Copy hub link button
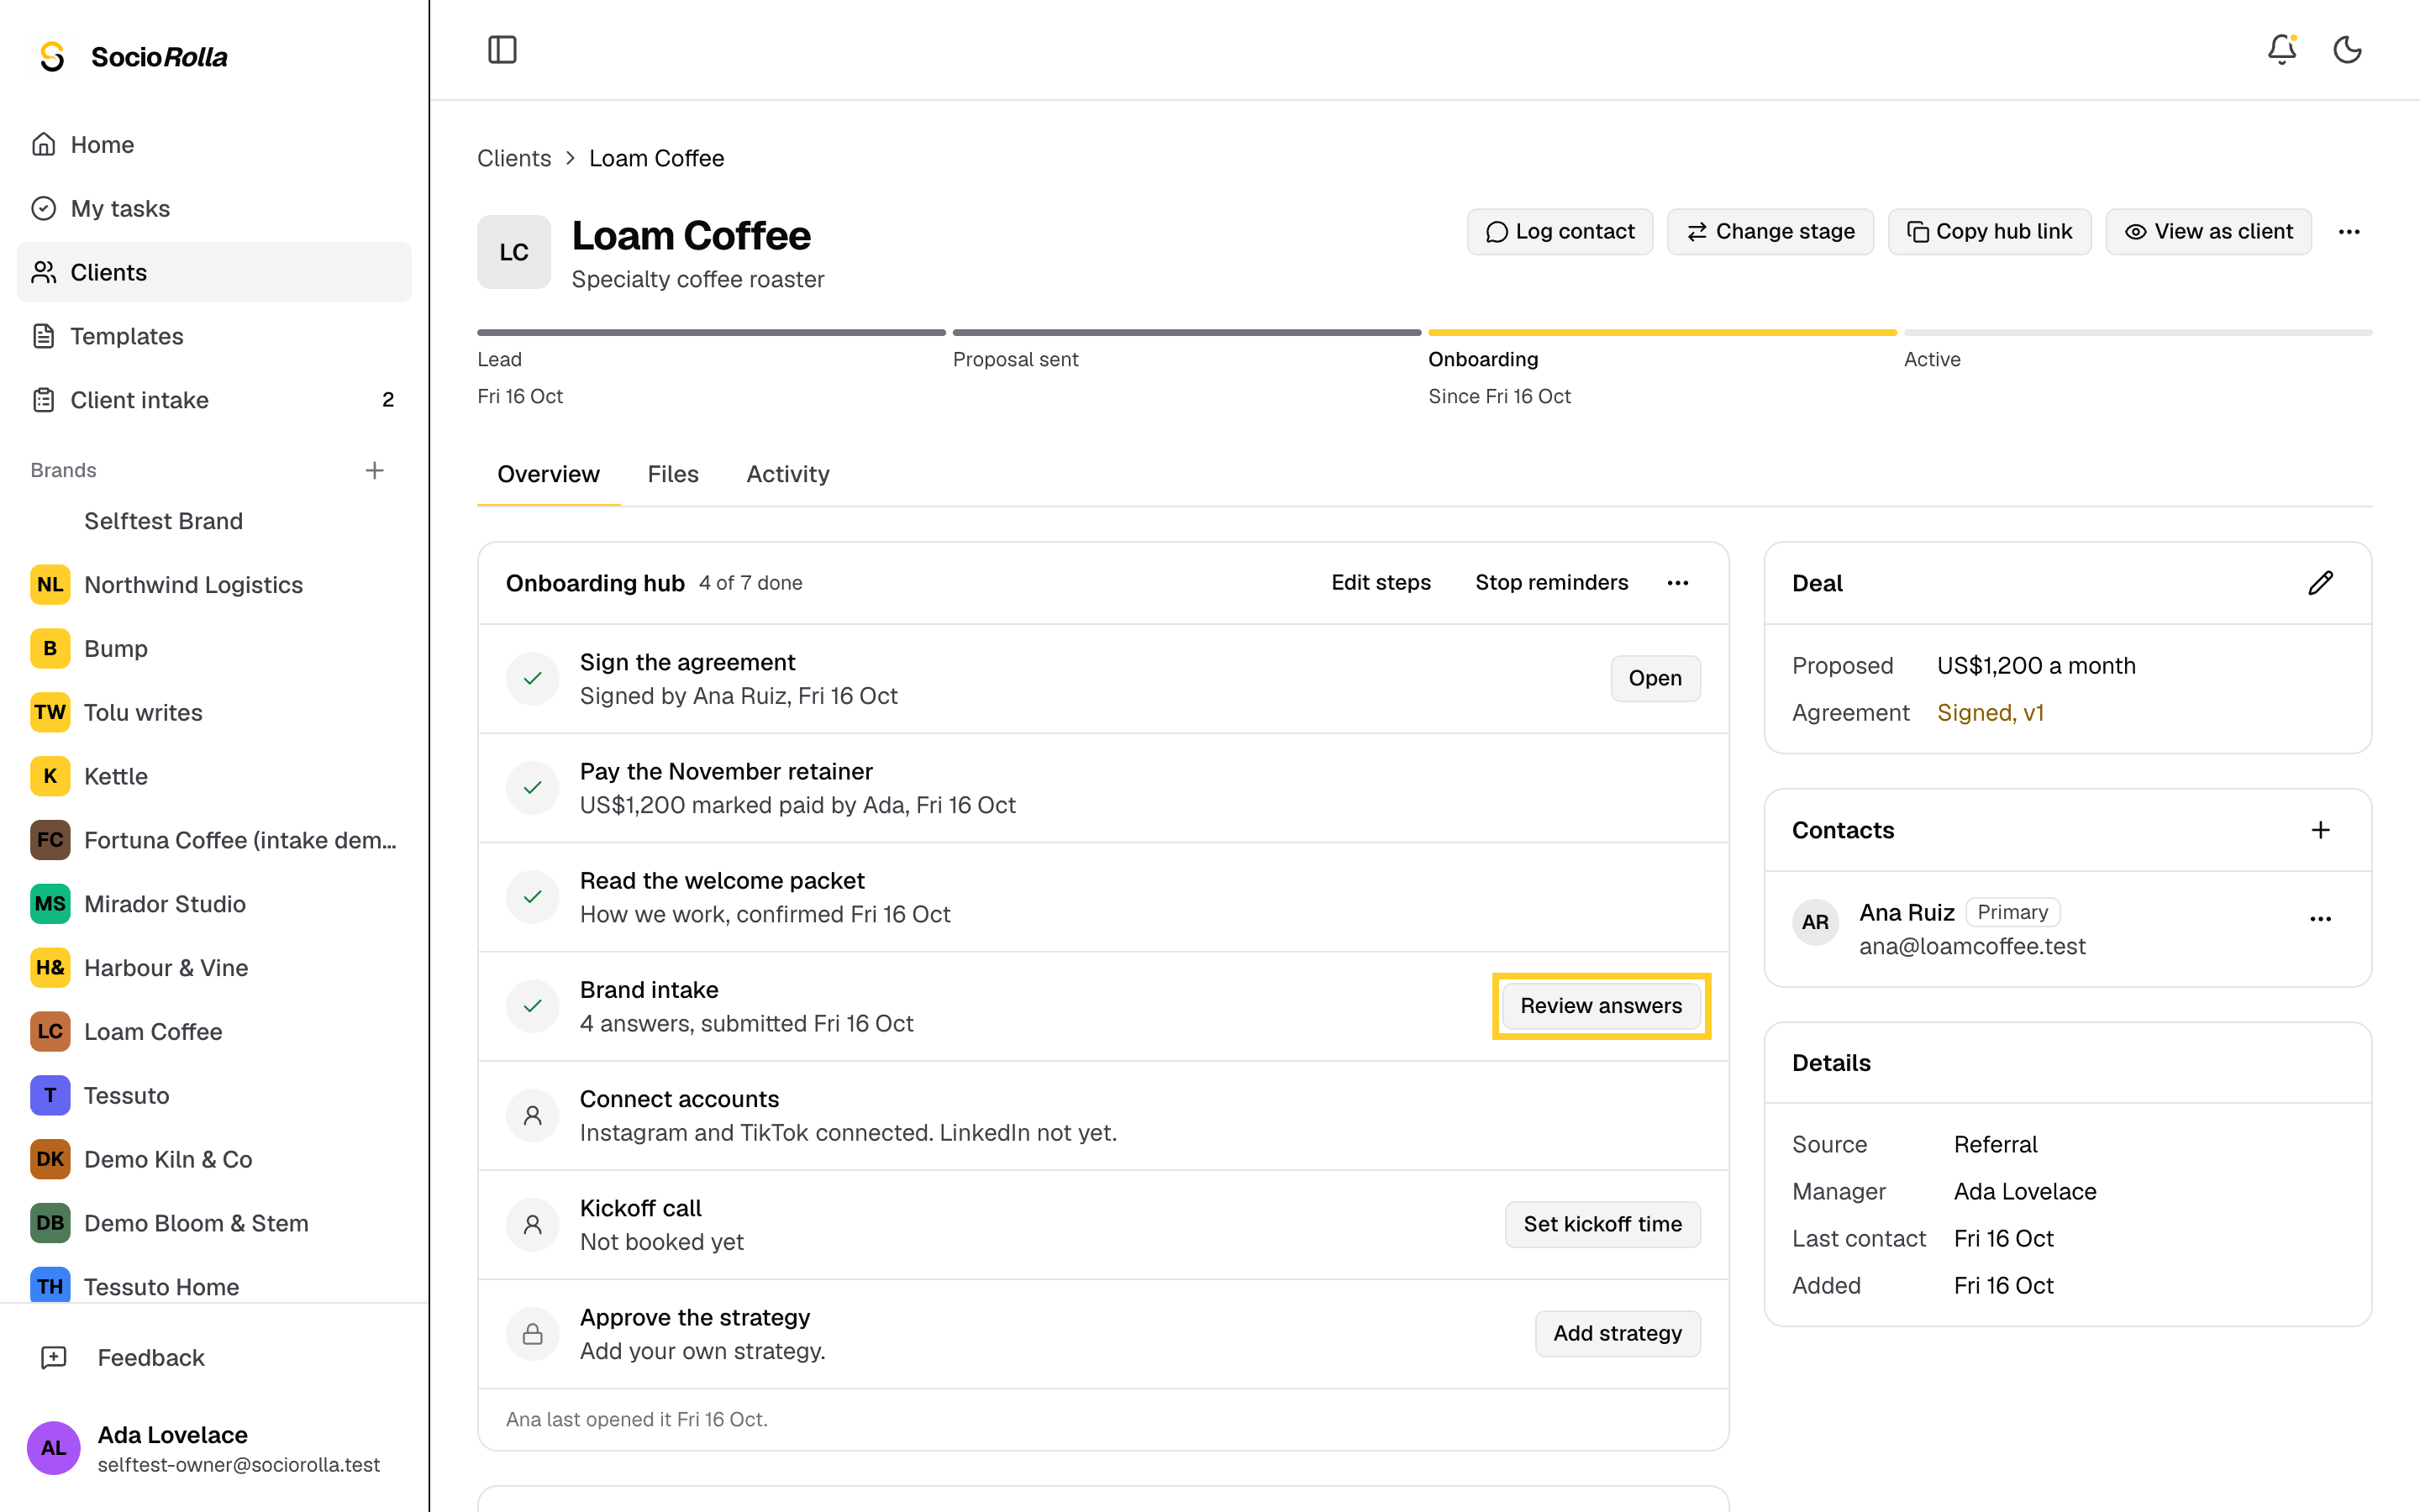 (1989, 232)
